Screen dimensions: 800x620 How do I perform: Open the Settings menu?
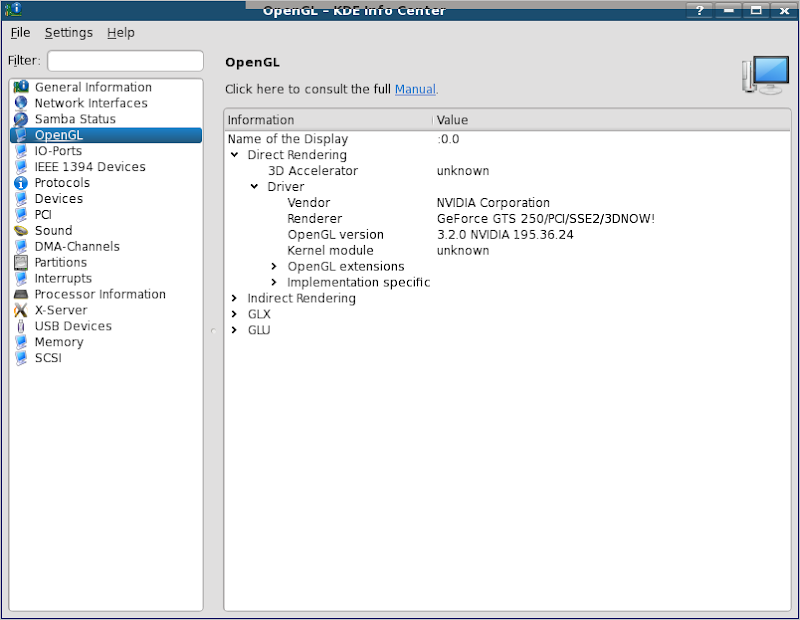tap(68, 33)
